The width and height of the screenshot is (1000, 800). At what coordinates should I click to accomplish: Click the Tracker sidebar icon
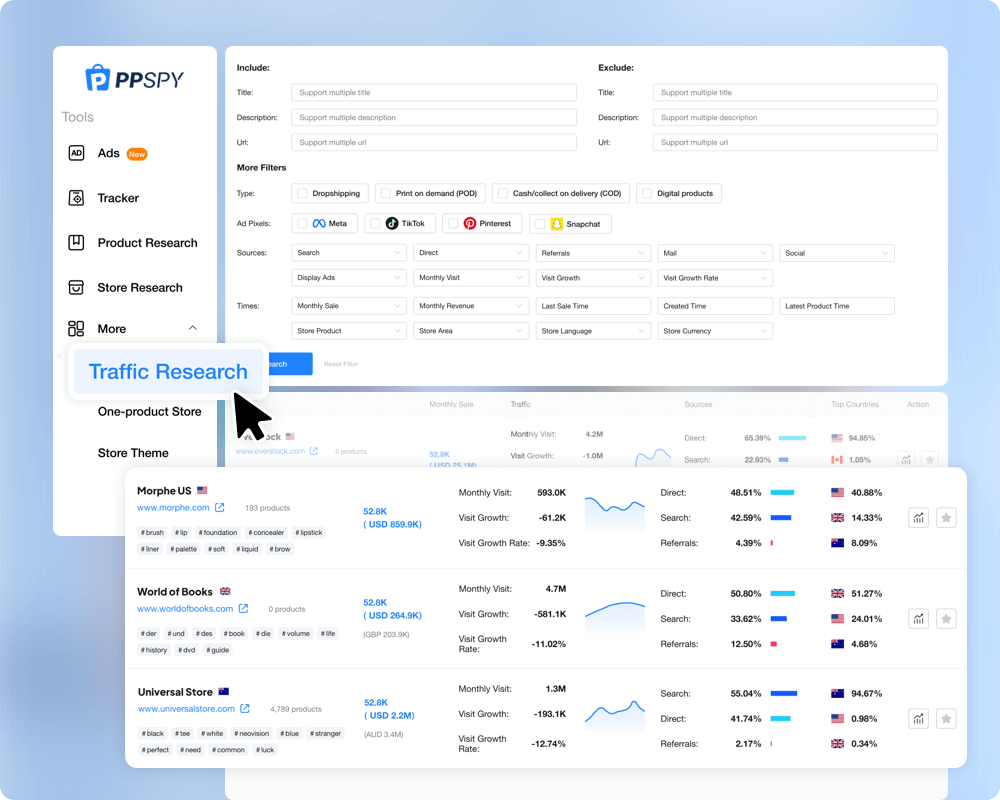pos(77,198)
